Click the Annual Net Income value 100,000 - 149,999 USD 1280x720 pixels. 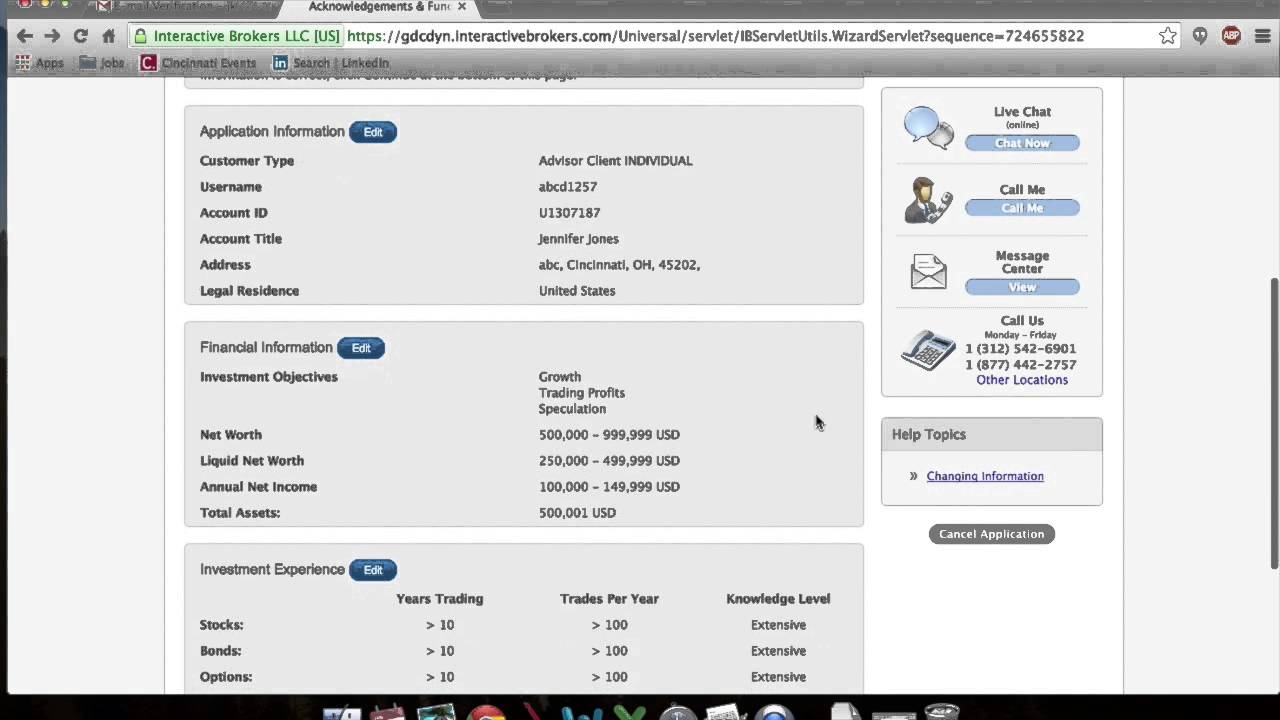[x=609, y=487]
